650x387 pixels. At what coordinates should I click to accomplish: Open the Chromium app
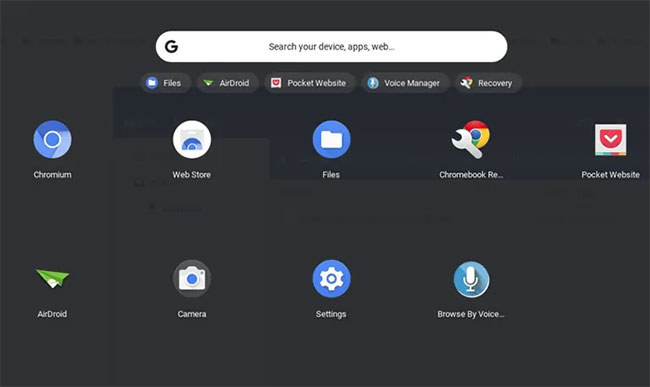click(52, 140)
